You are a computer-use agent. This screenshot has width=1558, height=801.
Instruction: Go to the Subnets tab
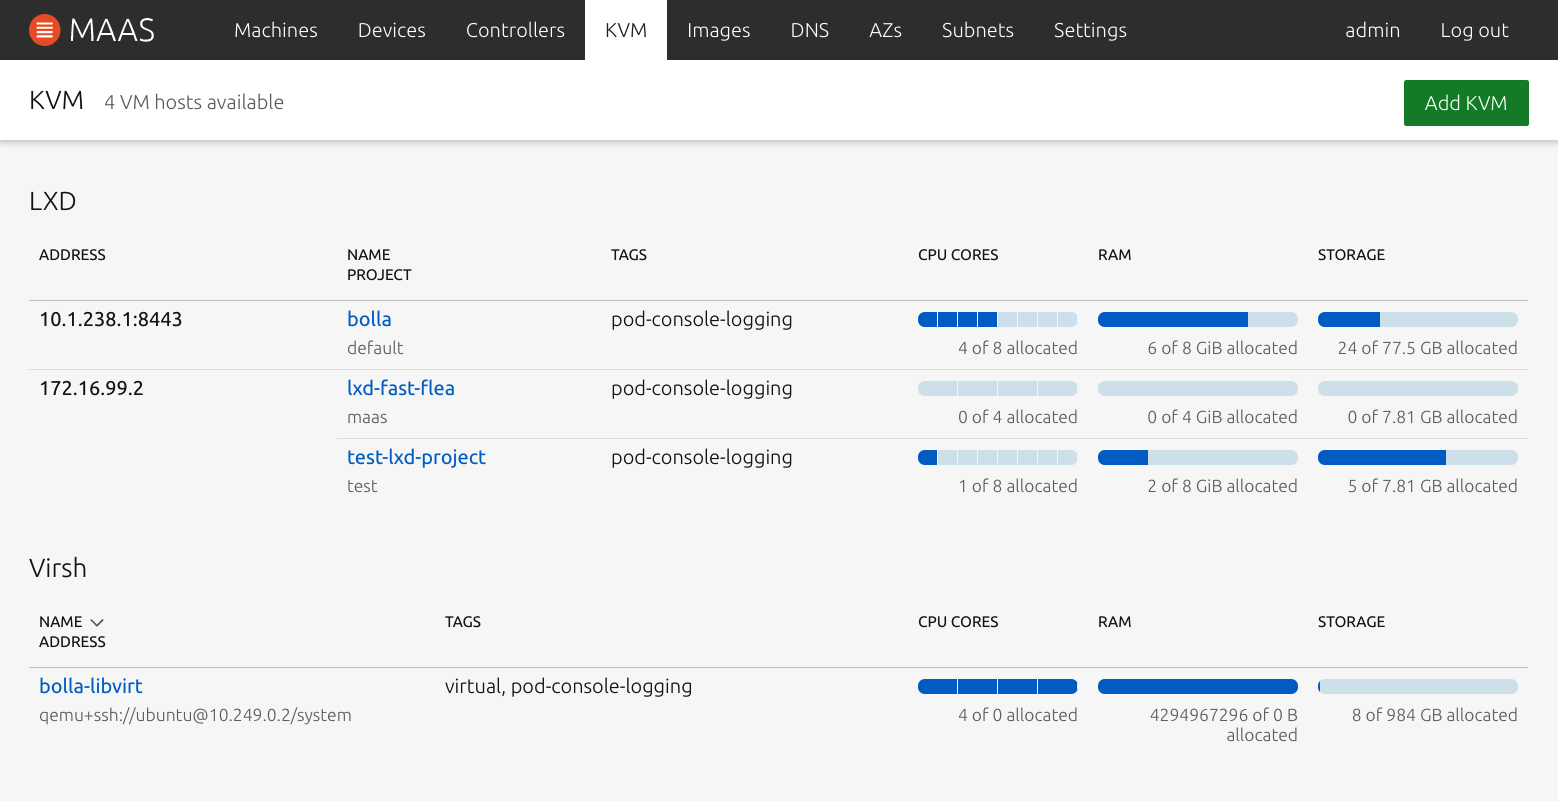pos(977,30)
